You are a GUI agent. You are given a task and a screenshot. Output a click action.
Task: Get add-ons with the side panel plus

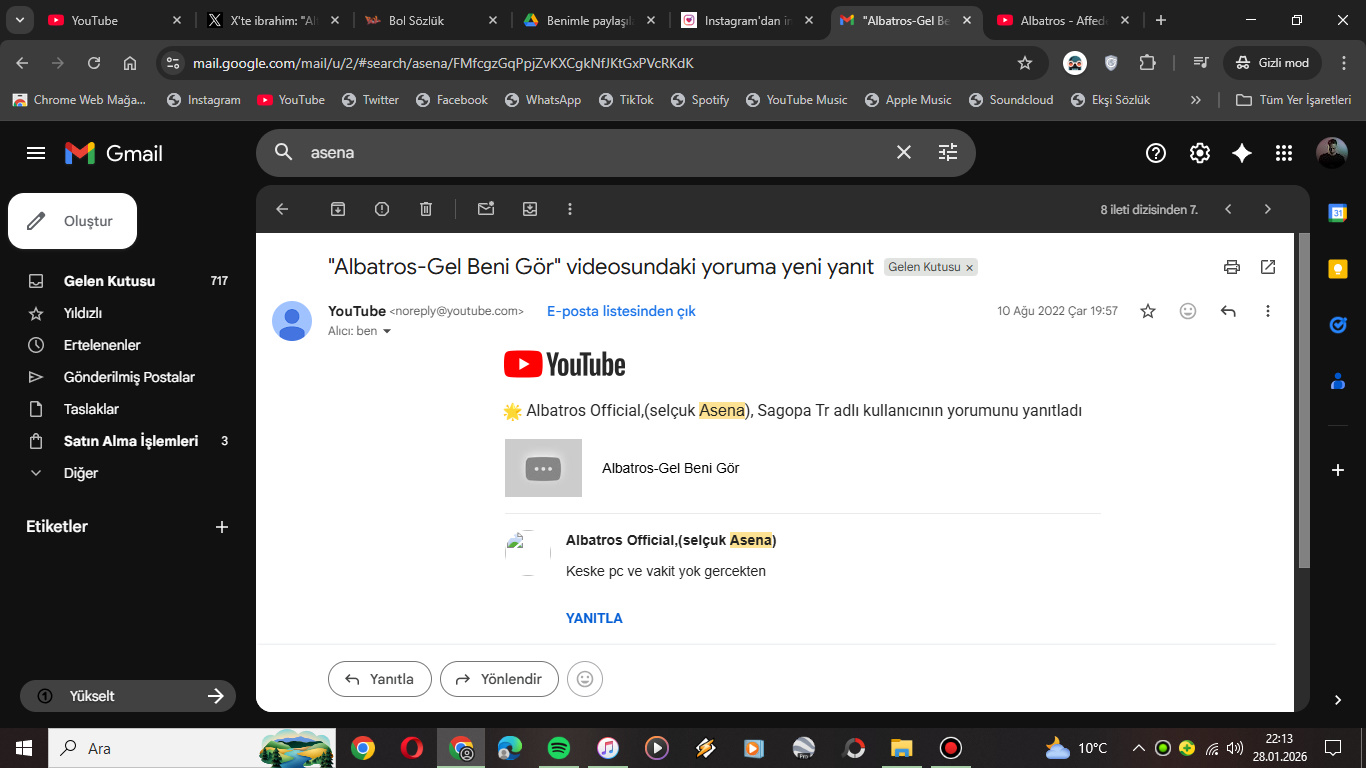click(x=1338, y=470)
